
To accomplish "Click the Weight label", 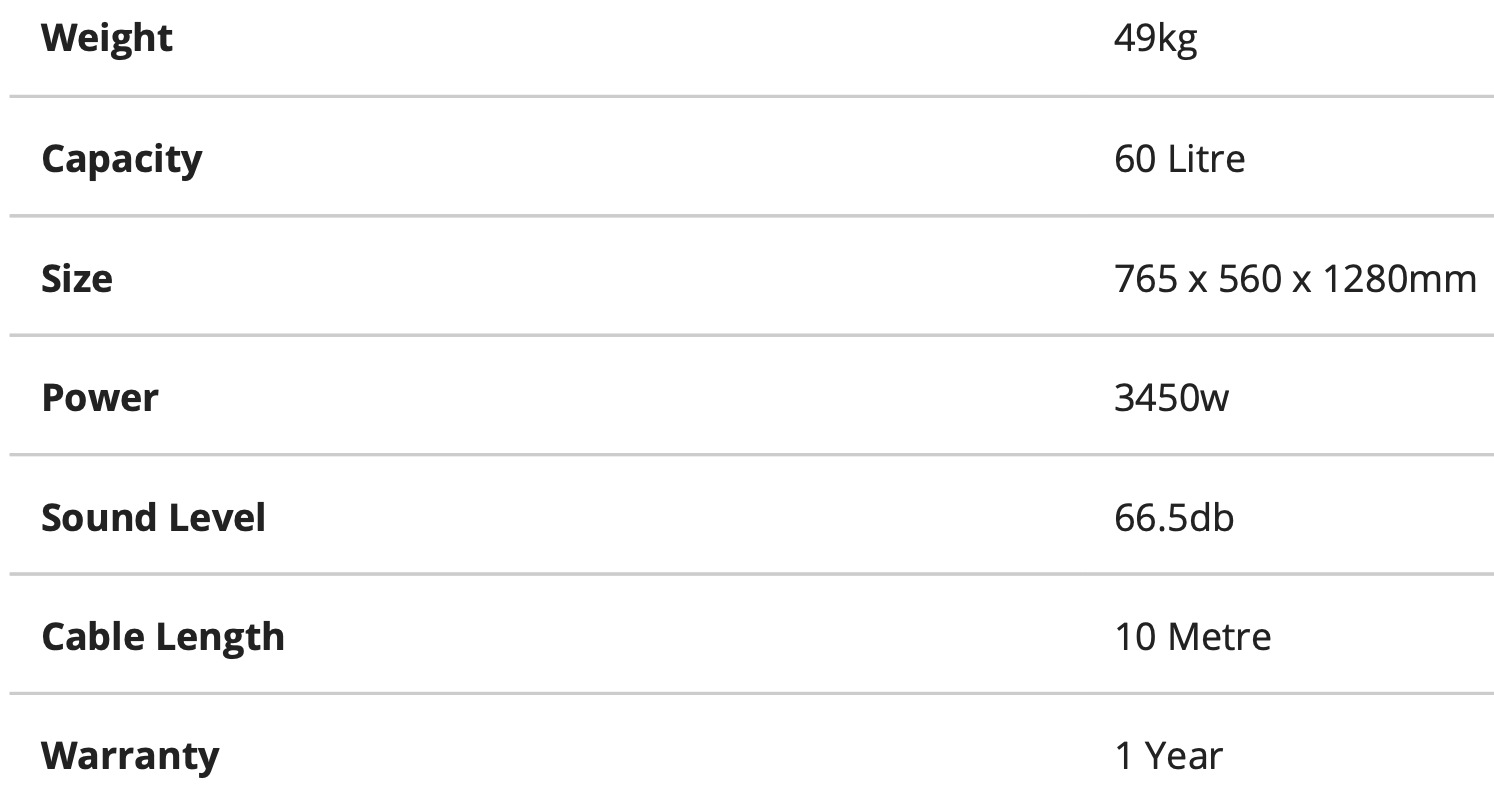I will pyautogui.click(x=107, y=39).
